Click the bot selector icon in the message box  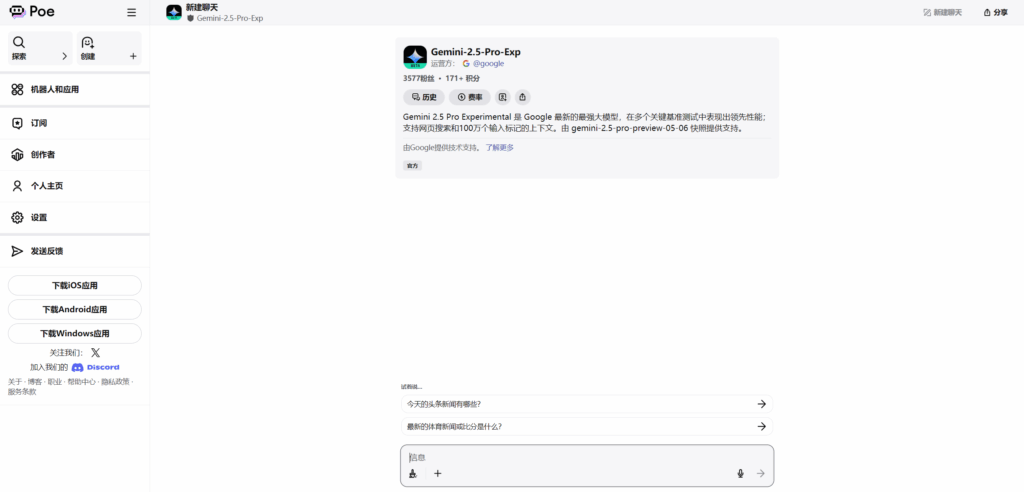(x=413, y=474)
